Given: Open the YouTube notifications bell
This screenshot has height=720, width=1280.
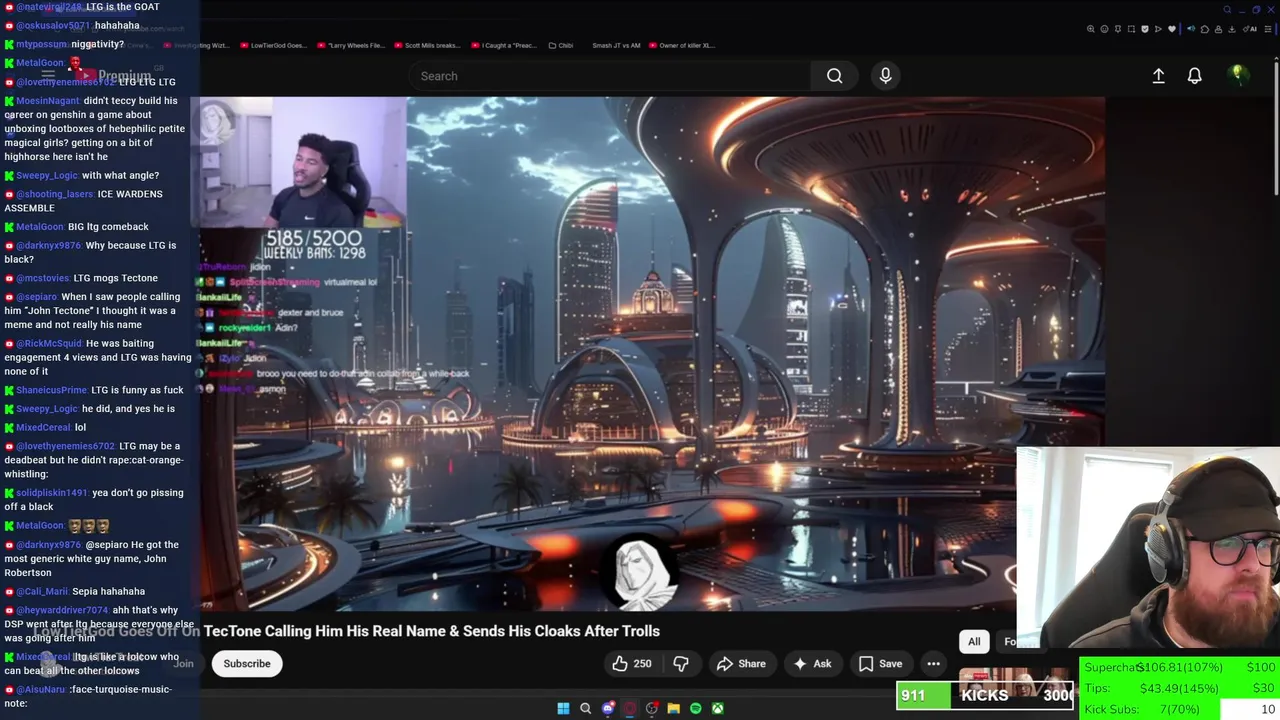Looking at the screenshot, I should click(x=1194, y=76).
